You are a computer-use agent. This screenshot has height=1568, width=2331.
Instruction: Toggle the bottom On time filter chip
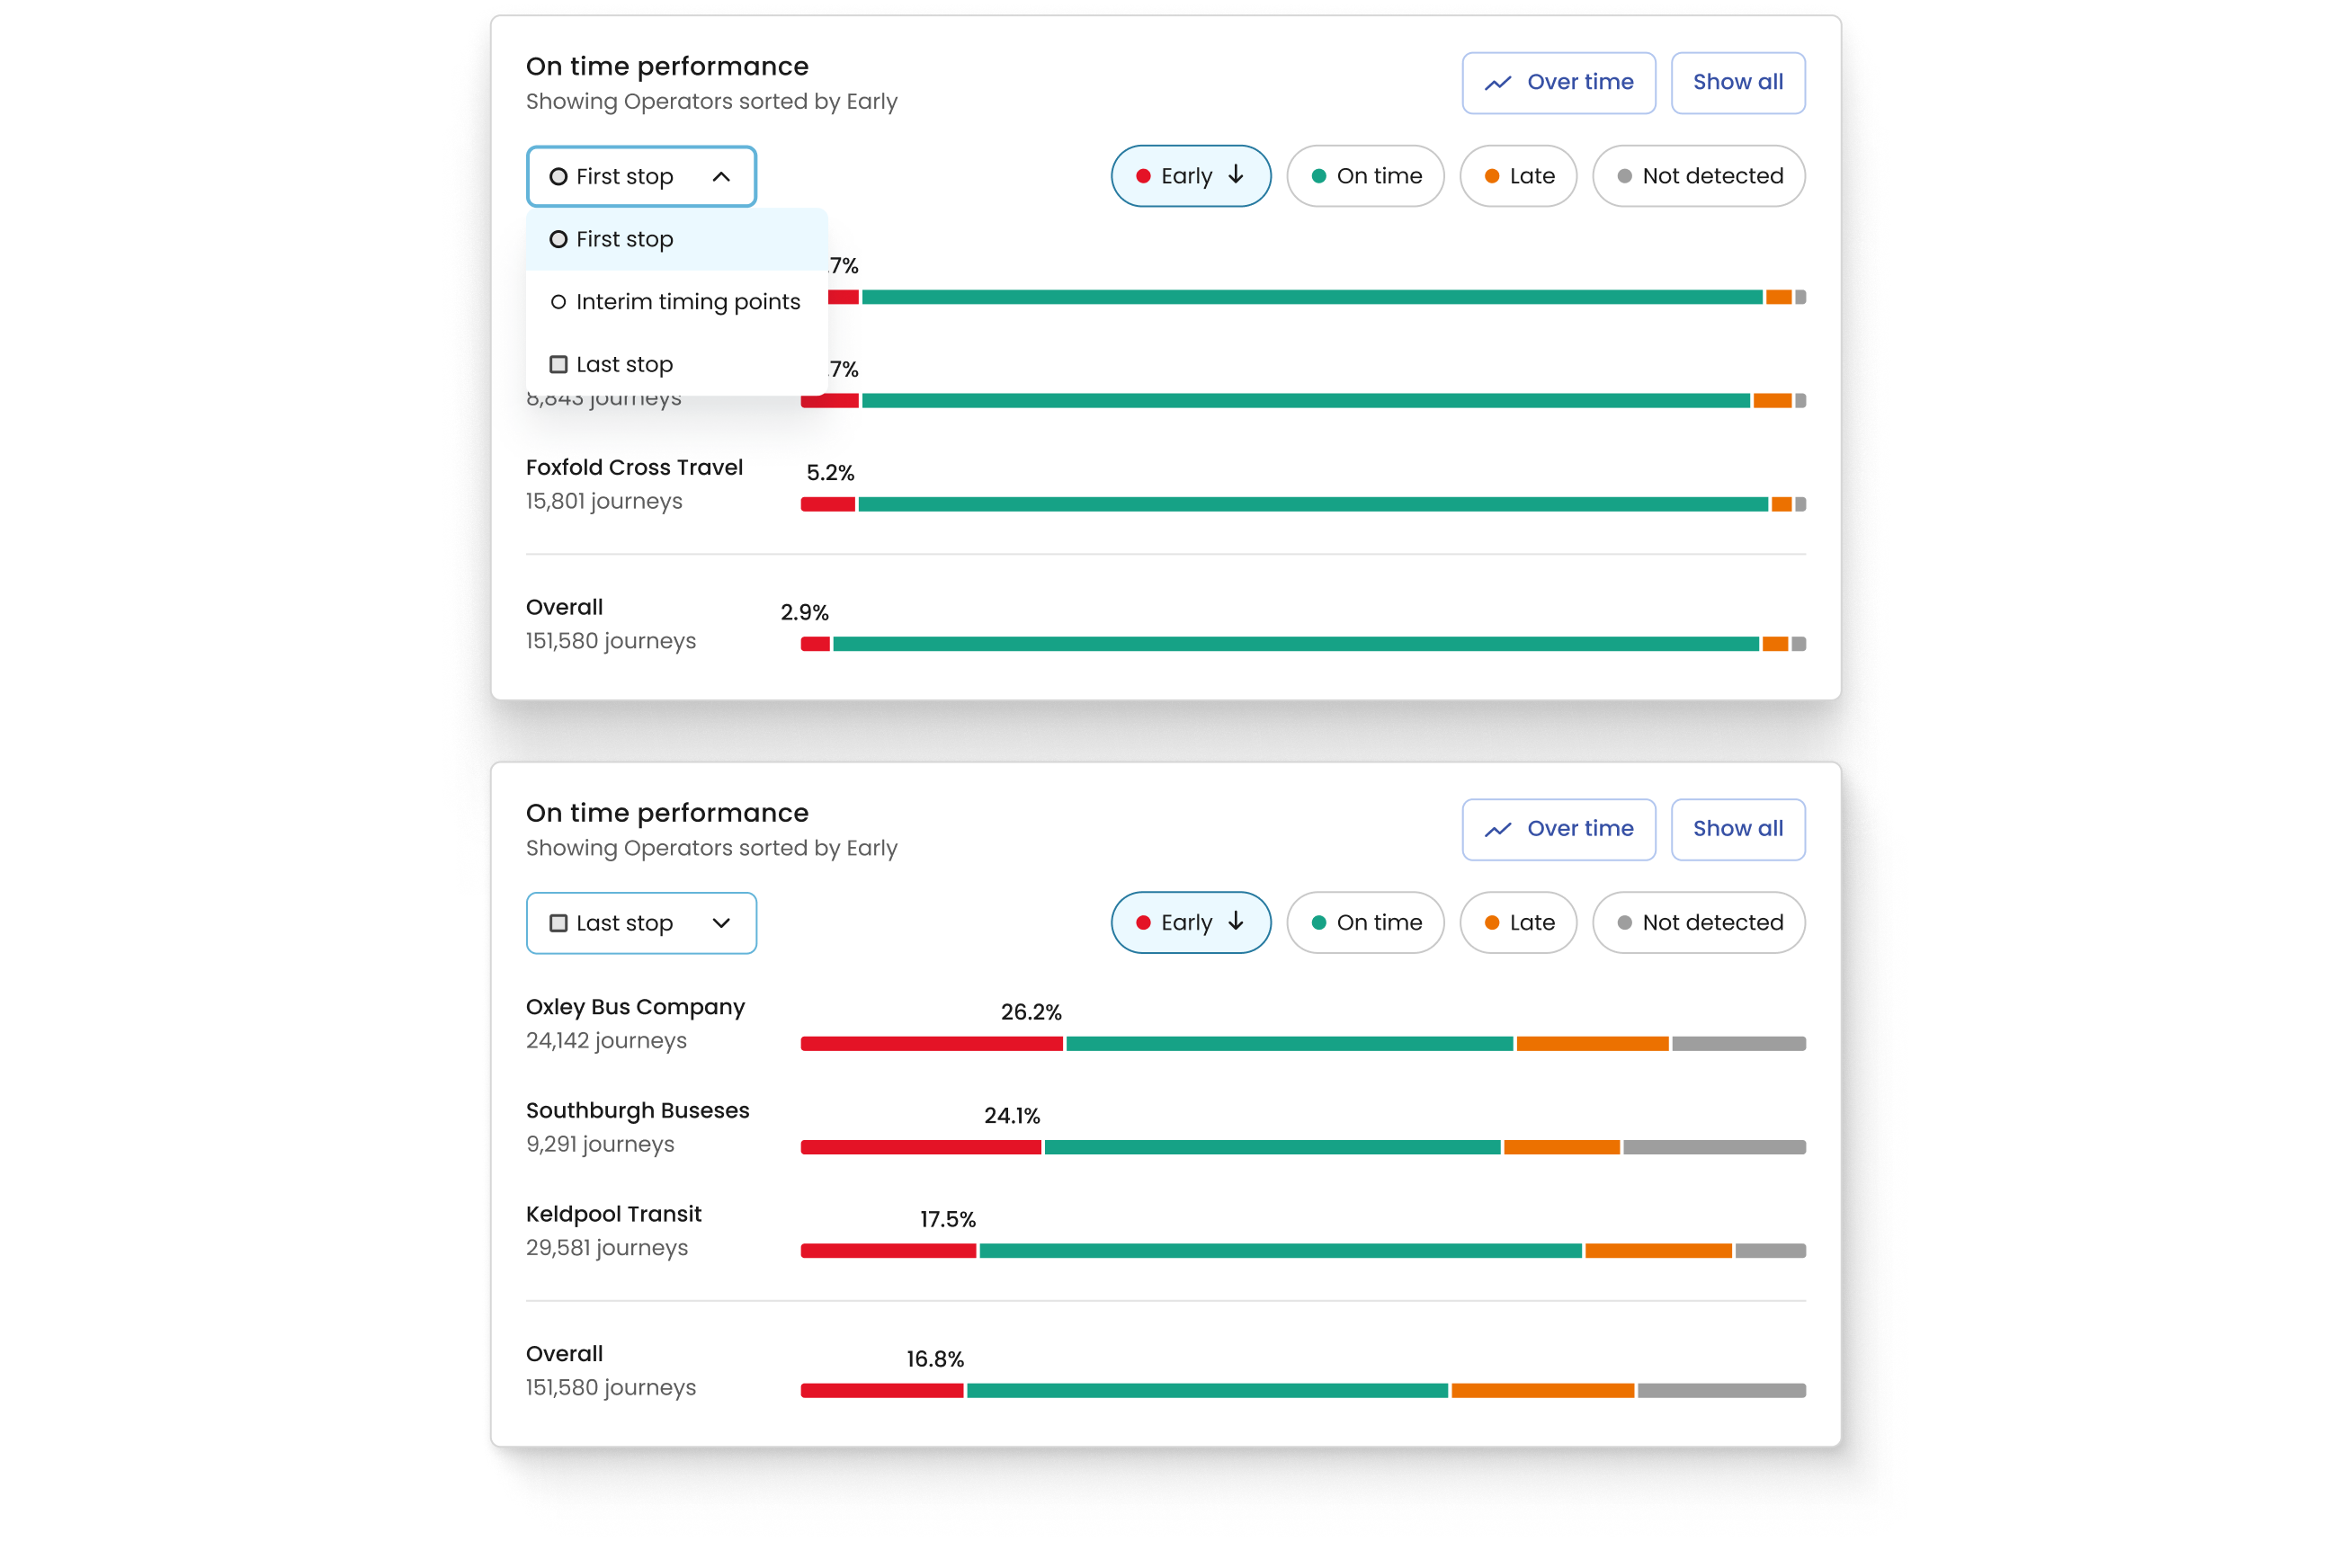1365,922
